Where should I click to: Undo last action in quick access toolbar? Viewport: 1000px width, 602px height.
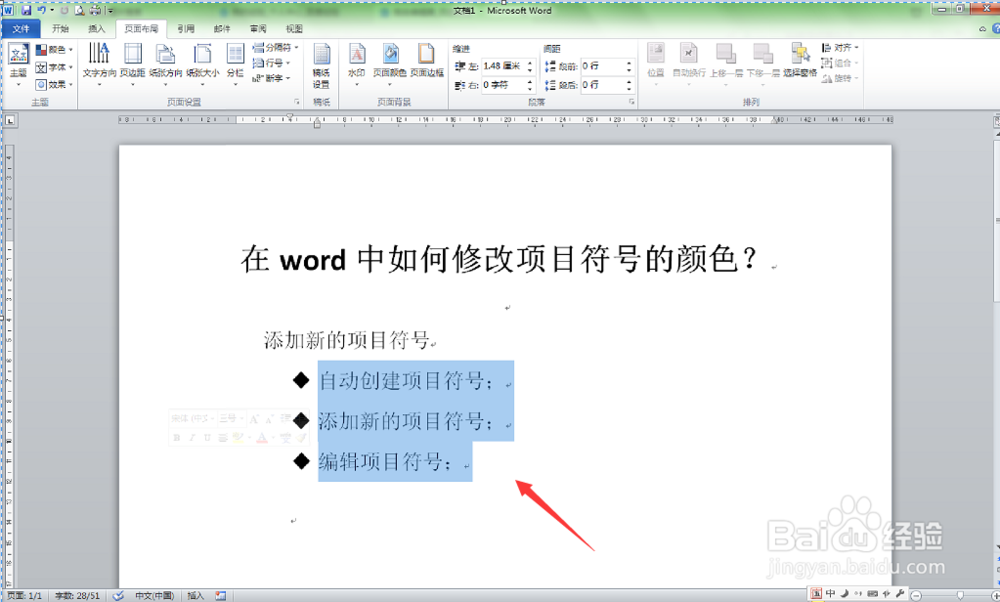[x=41, y=10]
